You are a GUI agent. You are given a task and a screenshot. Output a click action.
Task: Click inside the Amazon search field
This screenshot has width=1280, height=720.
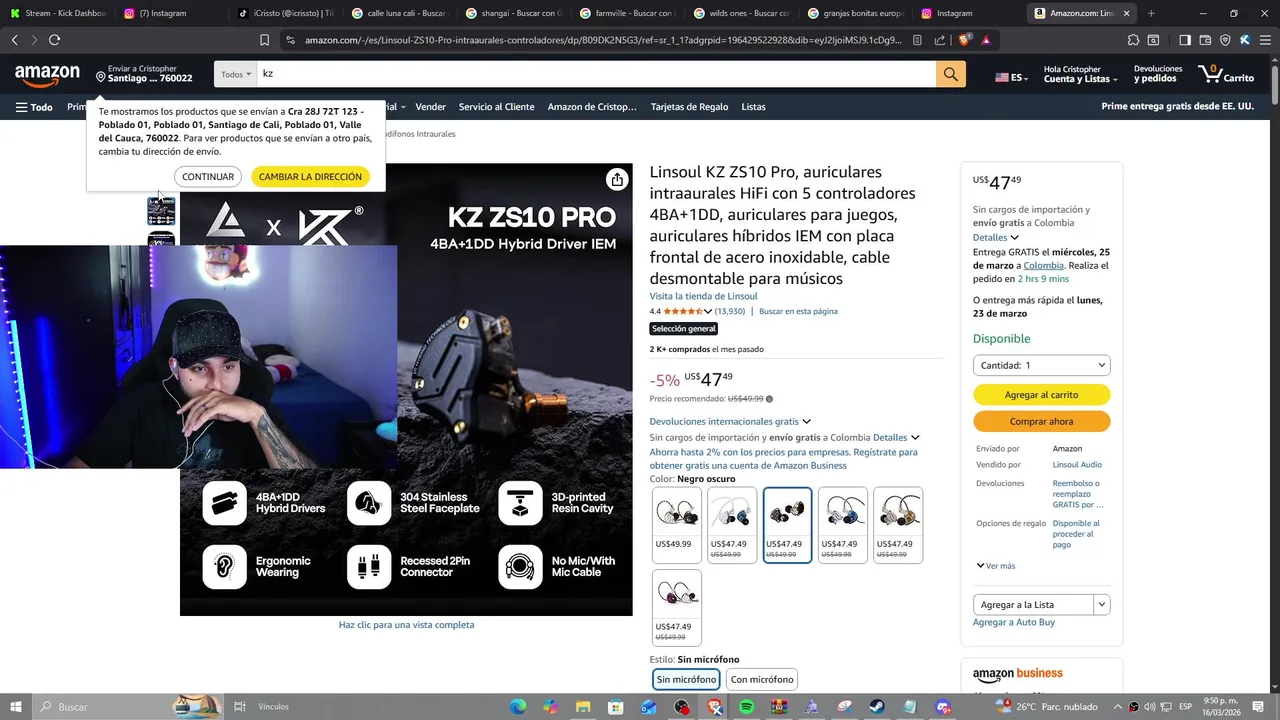click(596, 74)
